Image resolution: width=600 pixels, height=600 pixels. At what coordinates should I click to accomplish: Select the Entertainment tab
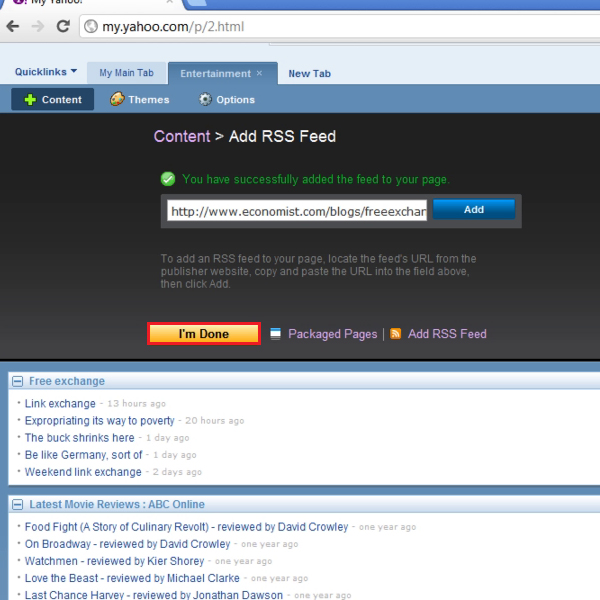coord(215,73)
